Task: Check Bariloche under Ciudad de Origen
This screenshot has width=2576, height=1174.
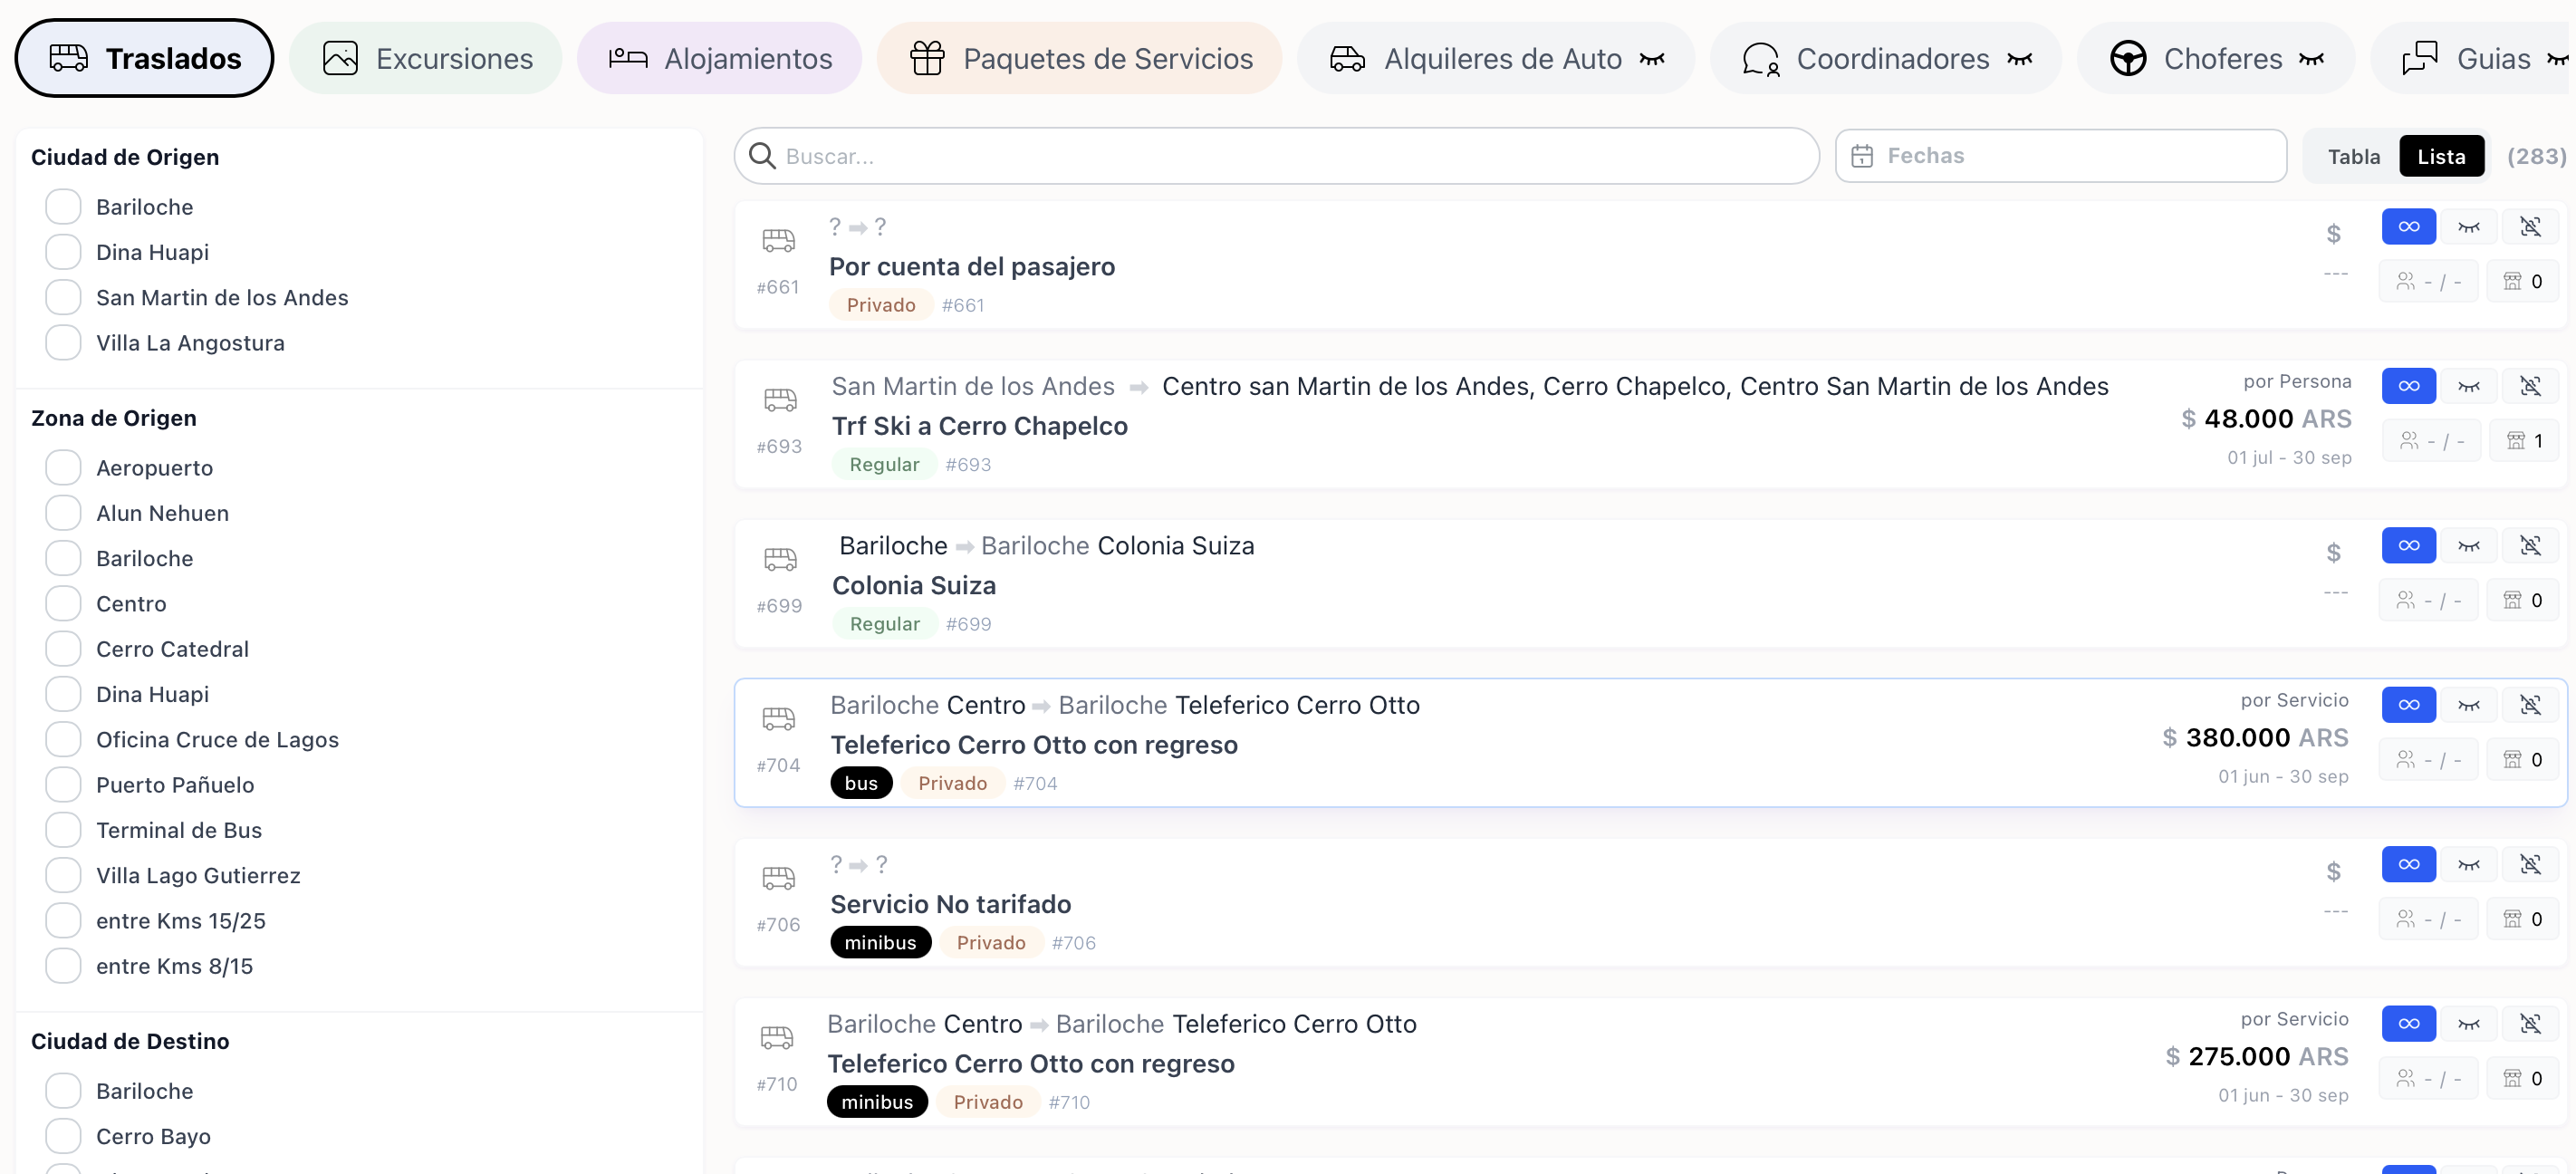Action: tap(63, 207)
